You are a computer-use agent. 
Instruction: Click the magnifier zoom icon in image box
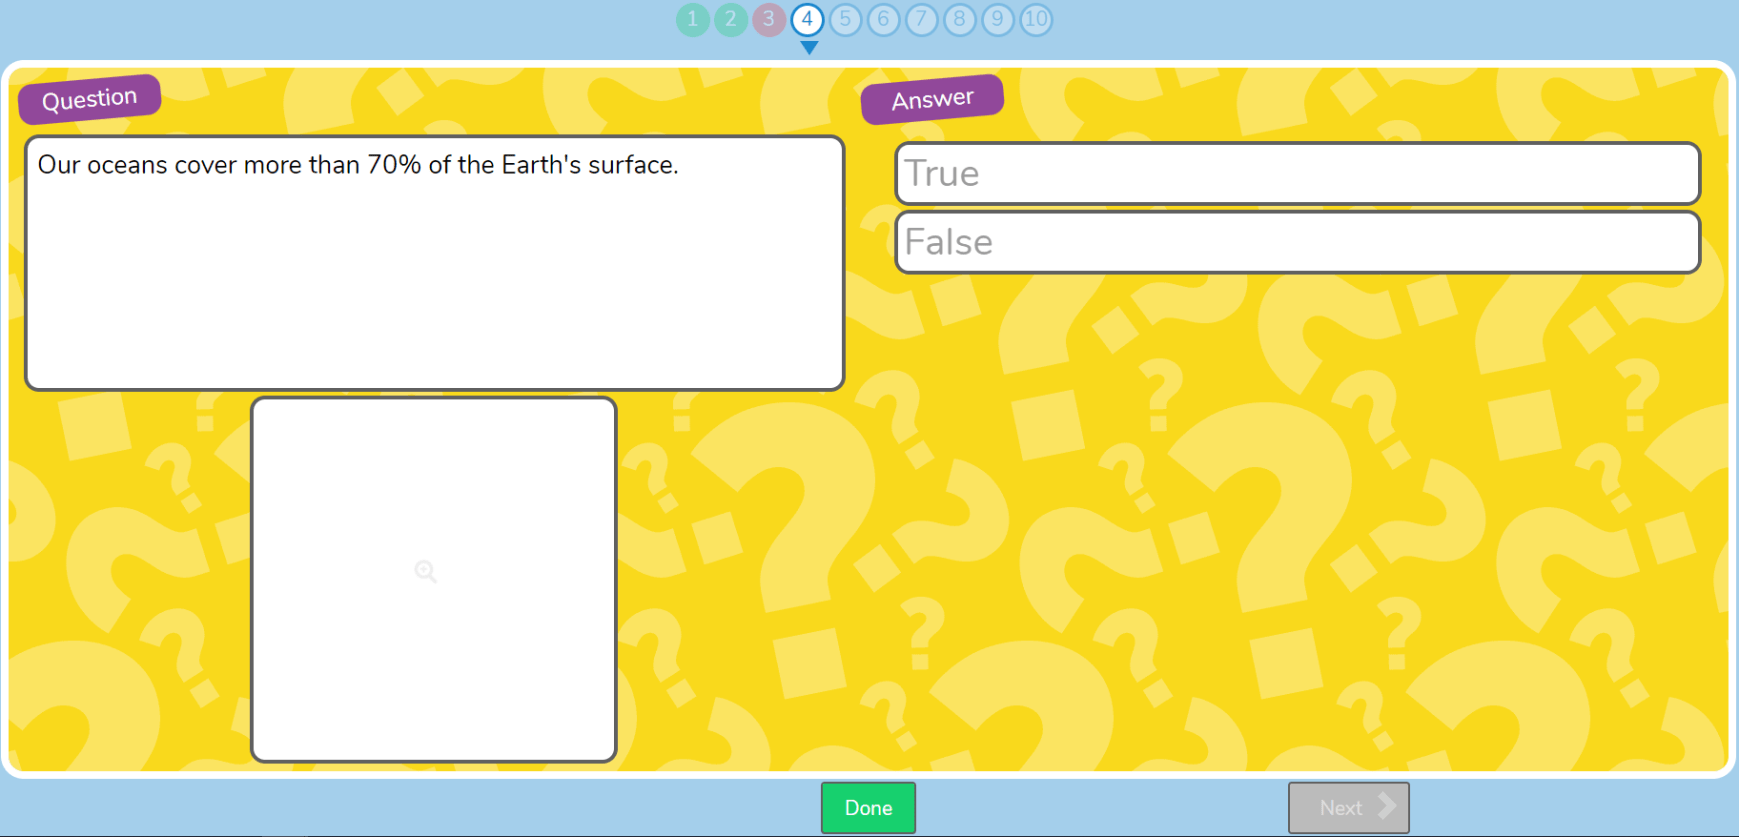426,571
